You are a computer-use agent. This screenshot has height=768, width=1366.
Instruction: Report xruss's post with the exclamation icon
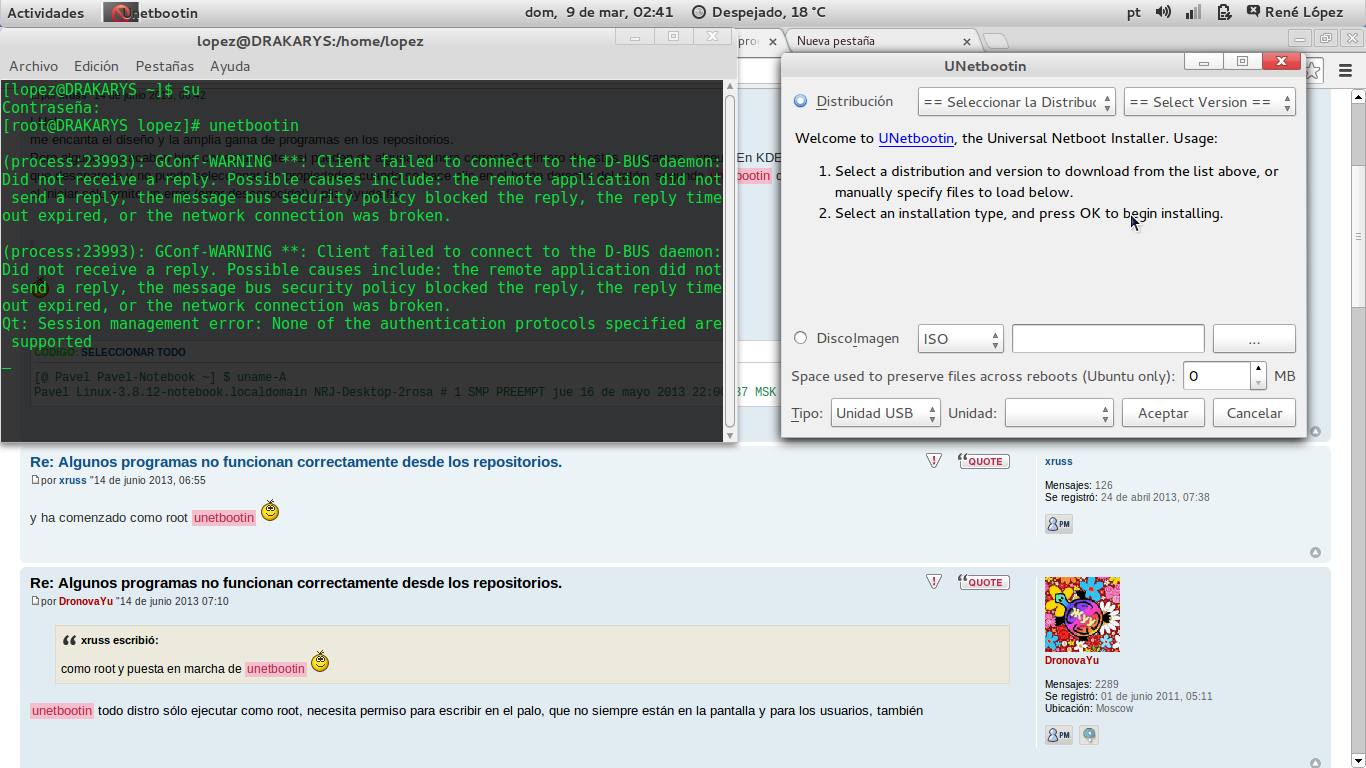click(933, 461)
